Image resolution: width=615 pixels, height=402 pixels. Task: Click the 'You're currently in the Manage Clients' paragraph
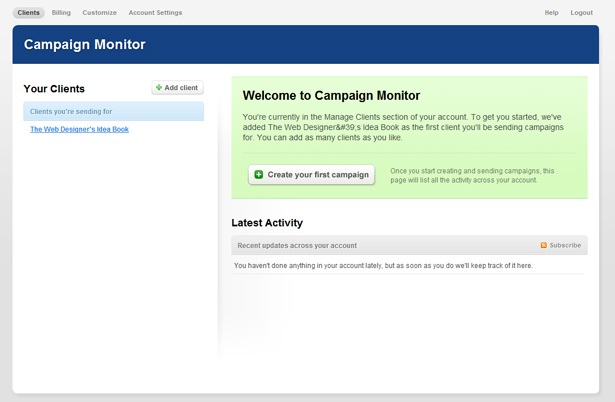point(403,127)
